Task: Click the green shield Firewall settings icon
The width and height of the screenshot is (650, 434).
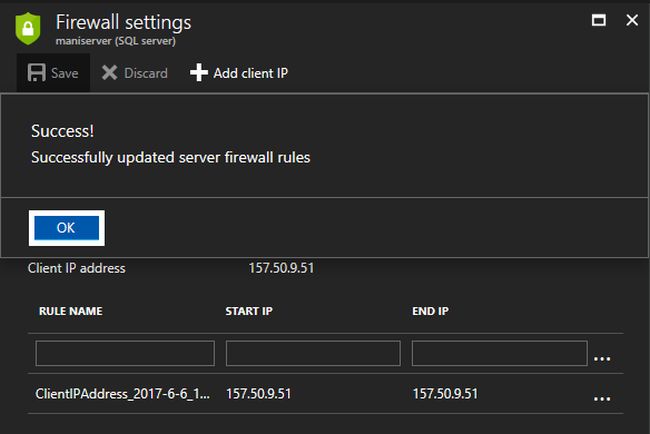Action: click(29, 27)
